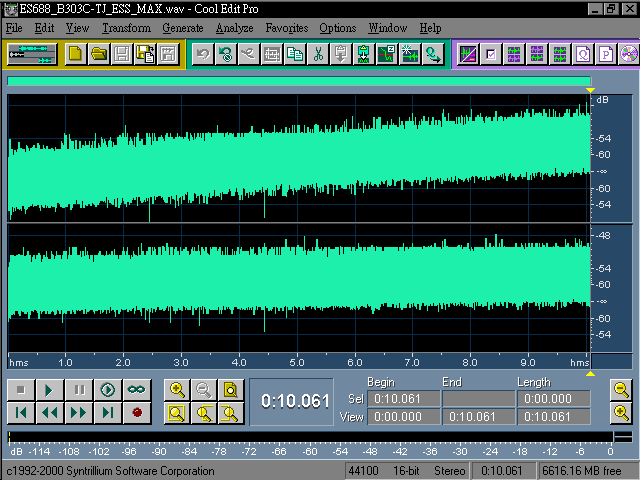Screen dimensions: 640x480
Task: Switch to multitrack view with waveform toggle icon
Action: click(32, 54)
